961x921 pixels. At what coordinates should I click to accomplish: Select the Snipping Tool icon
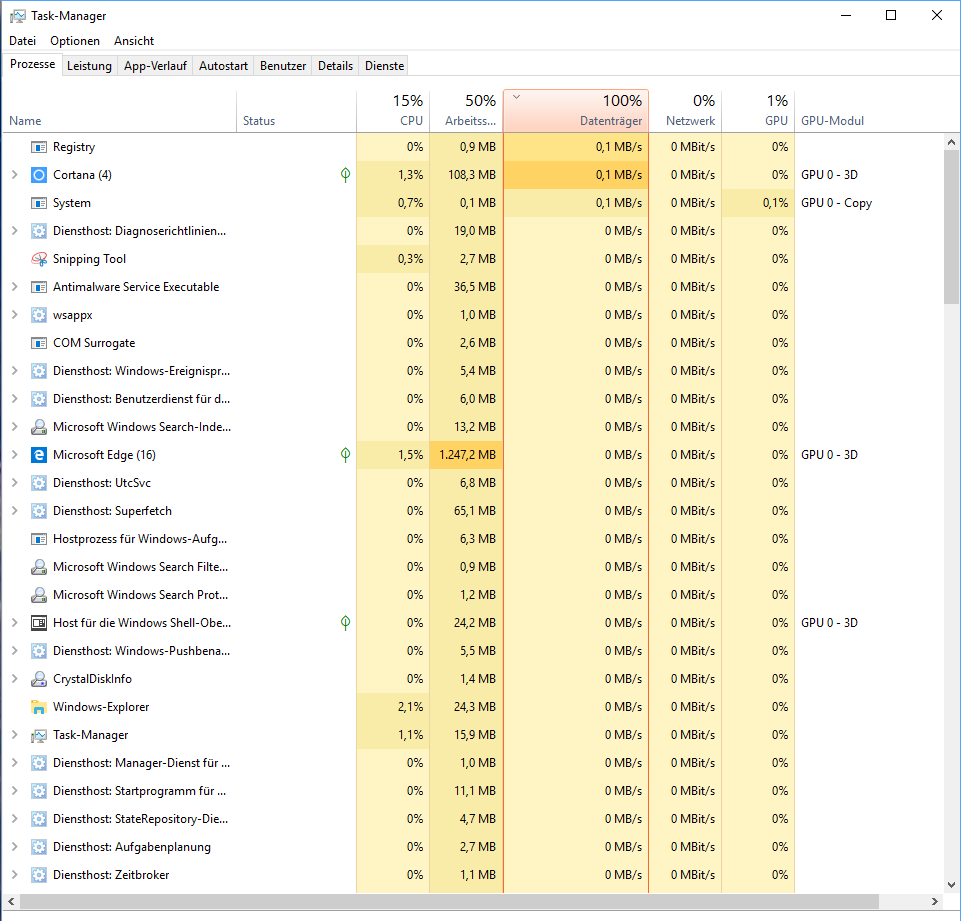(x=39, y=259)
